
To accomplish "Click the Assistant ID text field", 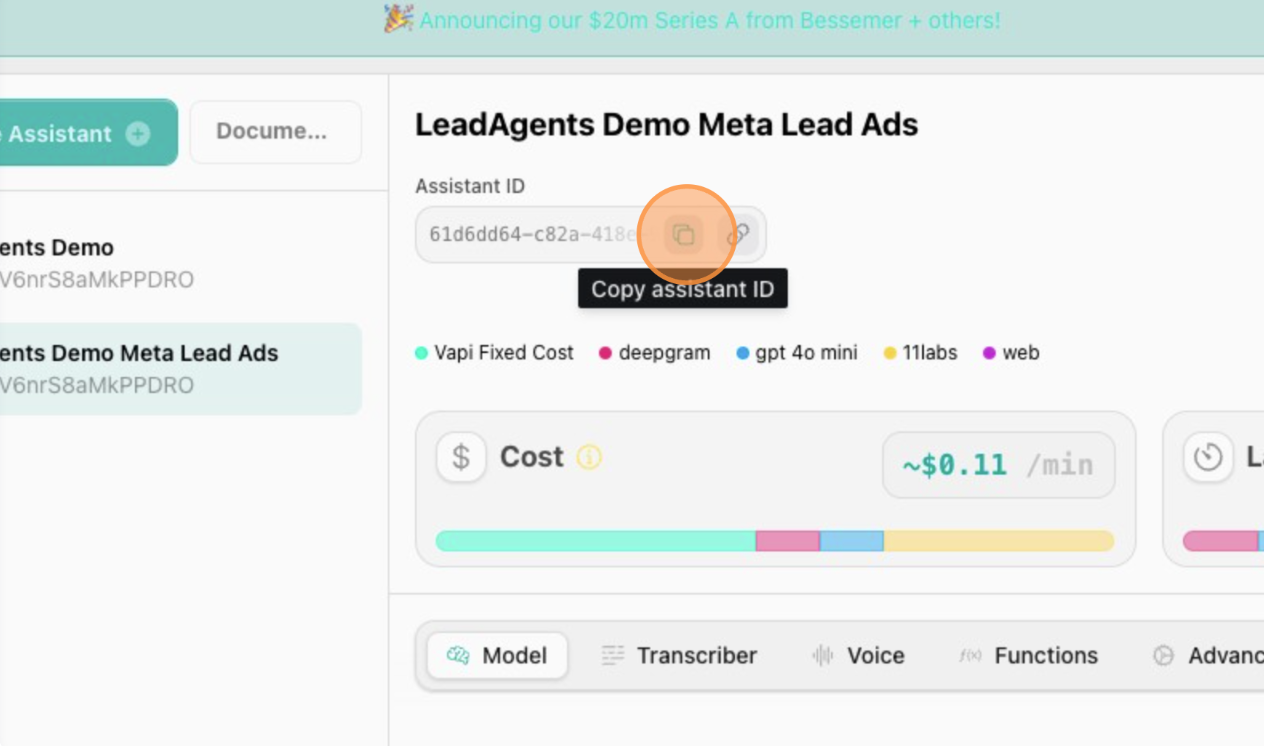I will coord(532,235).
